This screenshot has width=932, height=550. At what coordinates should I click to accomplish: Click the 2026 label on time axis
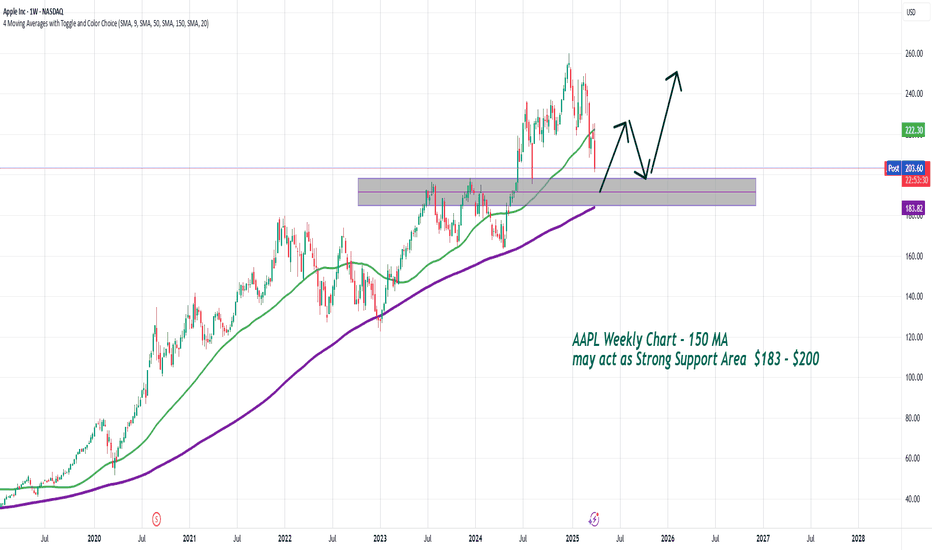tap(667, 539)
